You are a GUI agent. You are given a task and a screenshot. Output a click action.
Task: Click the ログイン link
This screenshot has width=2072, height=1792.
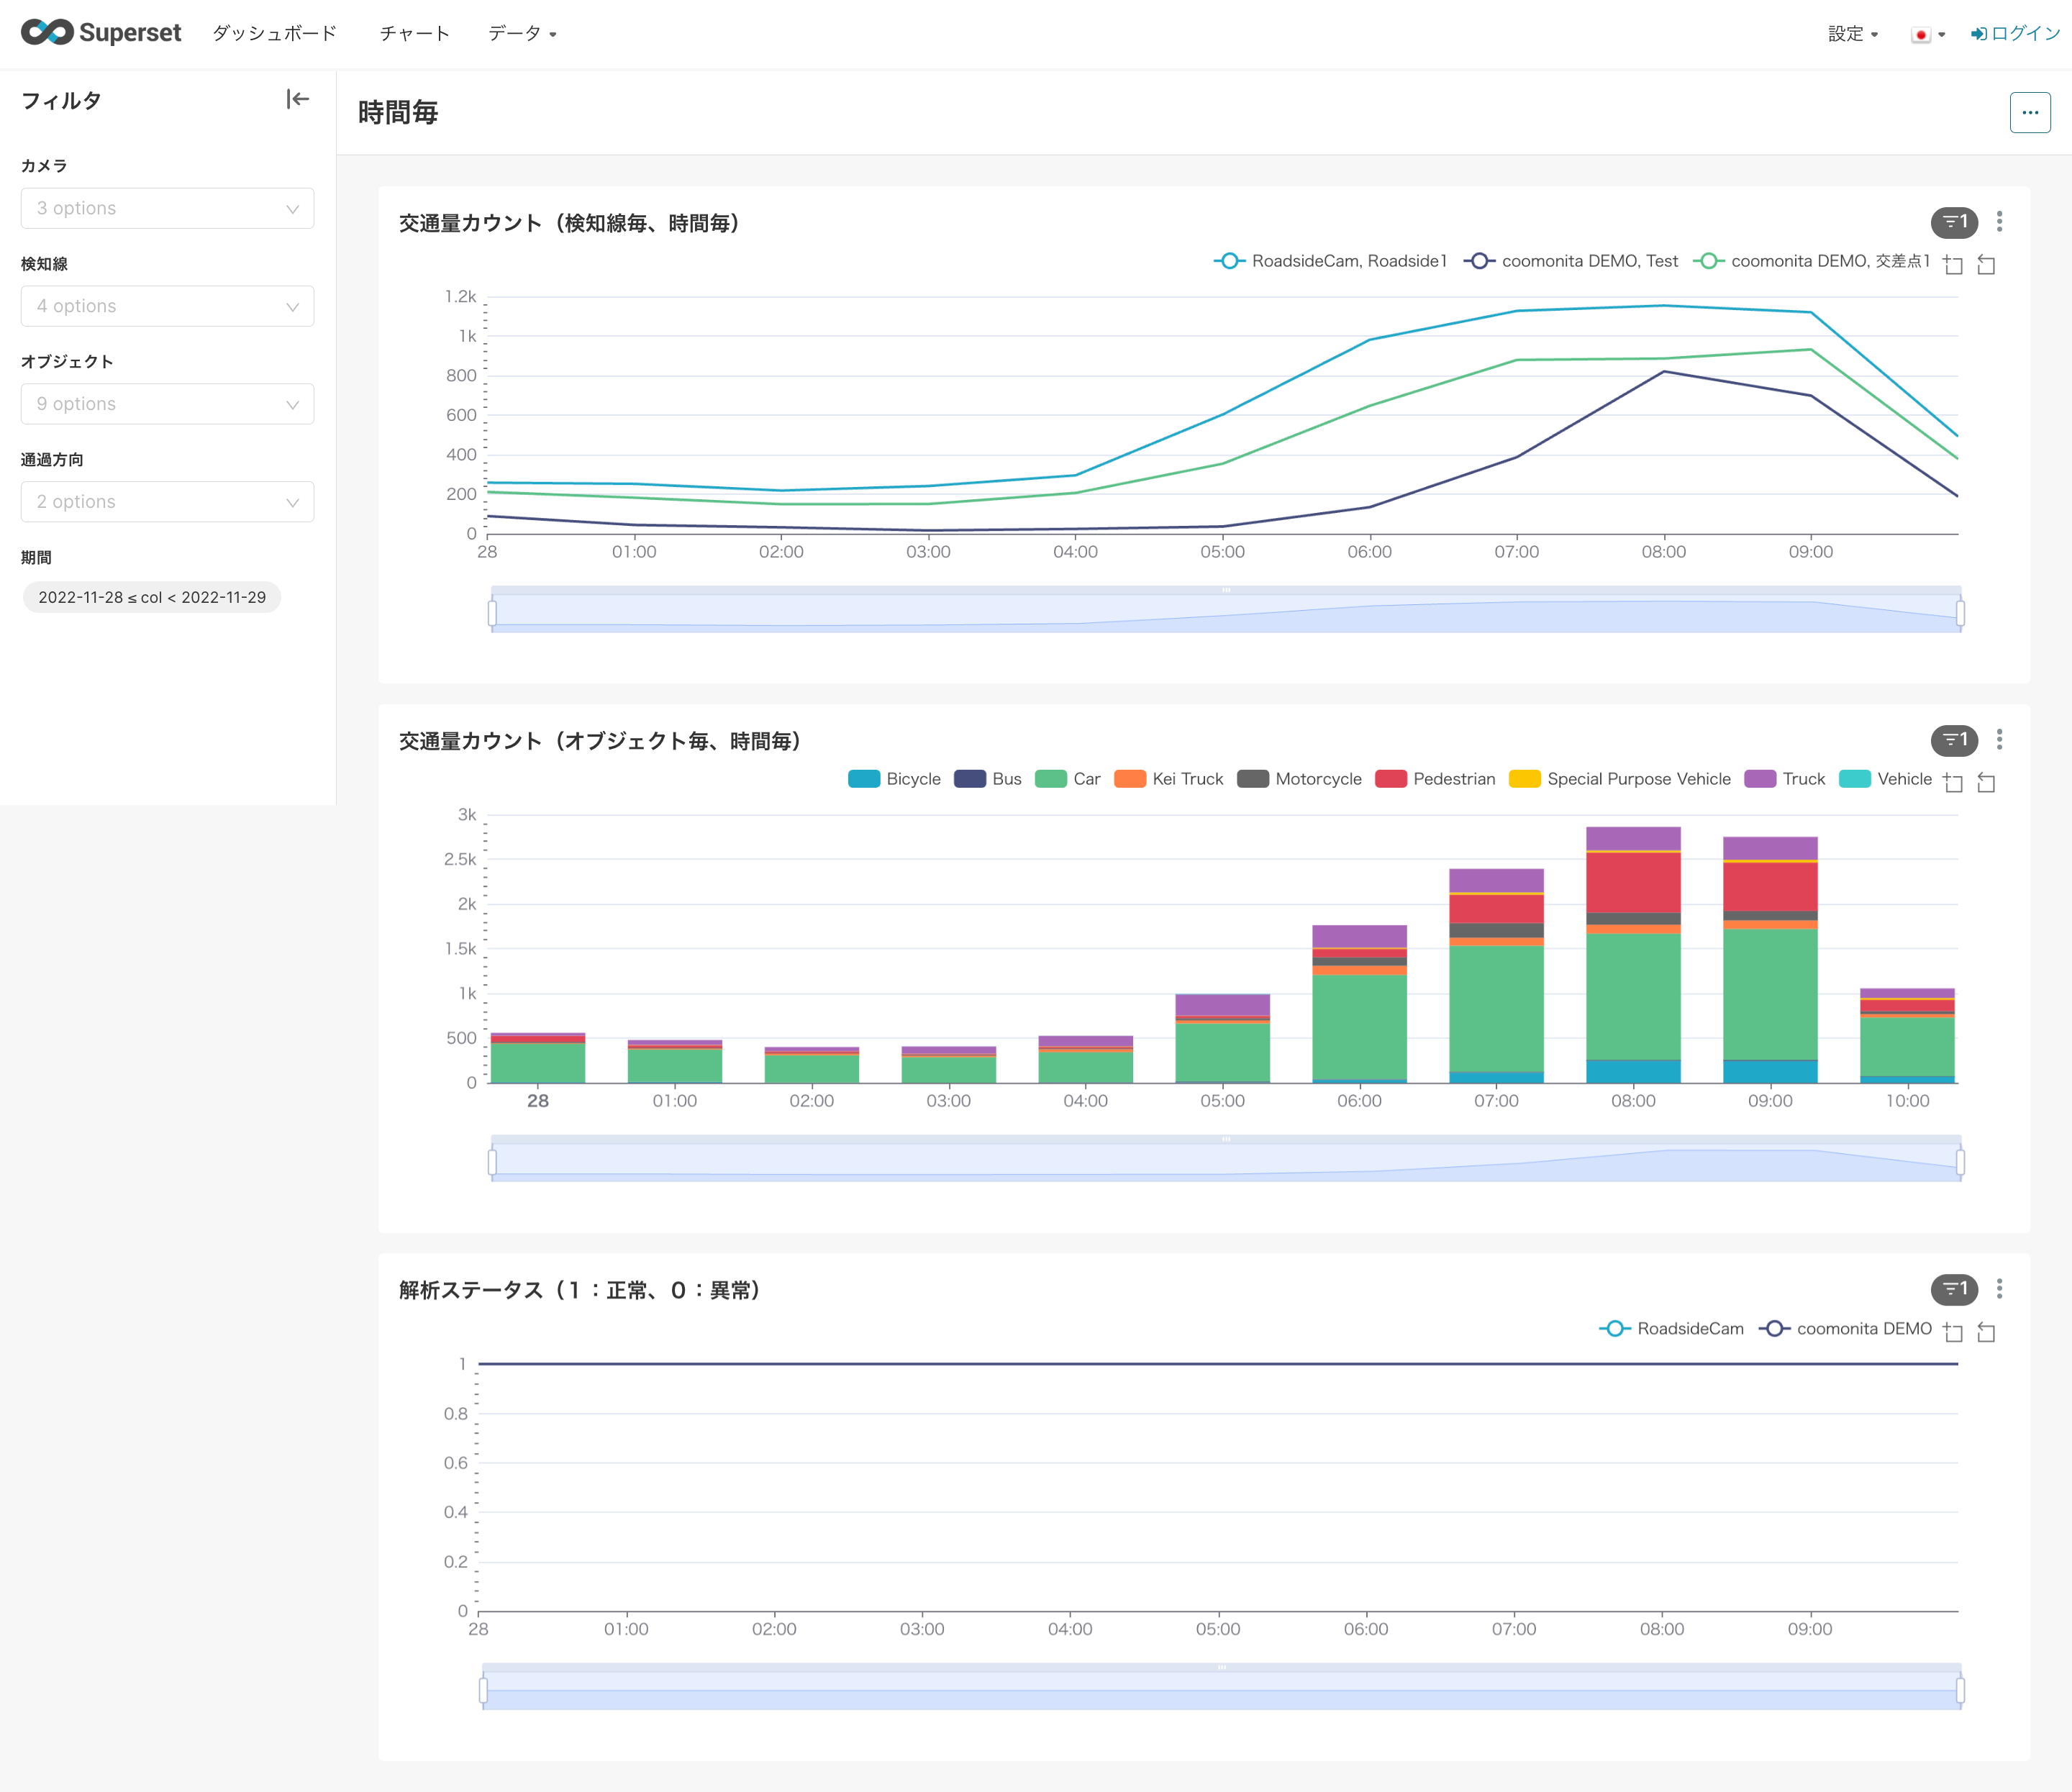(x=2015, y=34)
